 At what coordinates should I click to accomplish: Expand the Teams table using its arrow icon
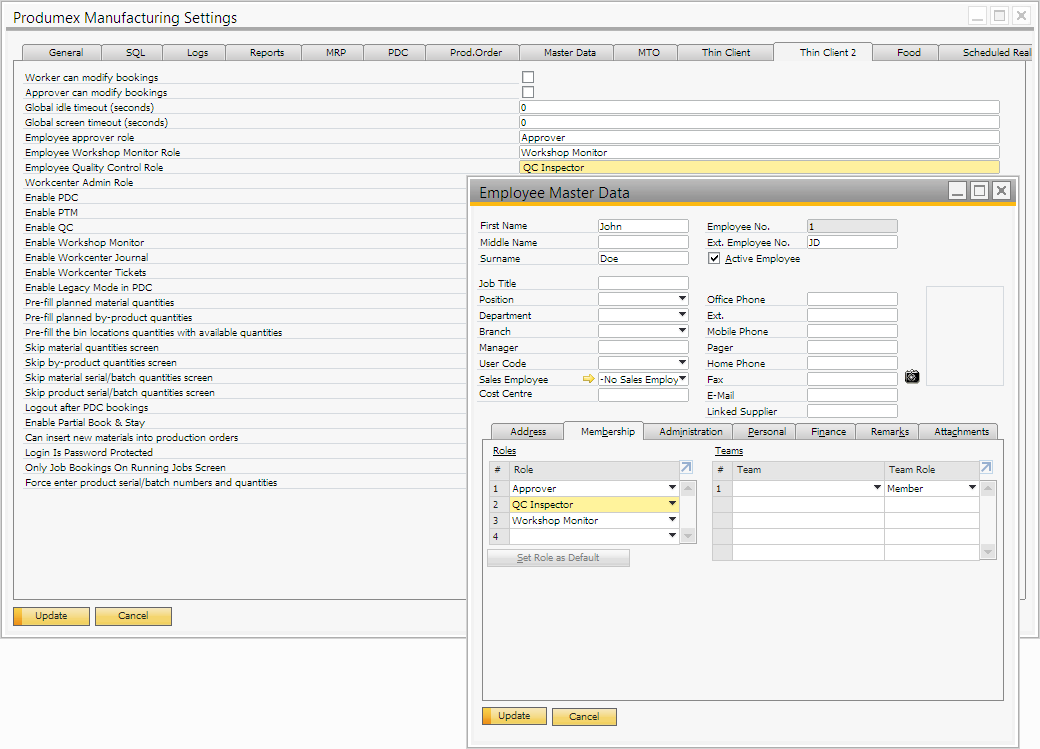[x=986, y=467]
